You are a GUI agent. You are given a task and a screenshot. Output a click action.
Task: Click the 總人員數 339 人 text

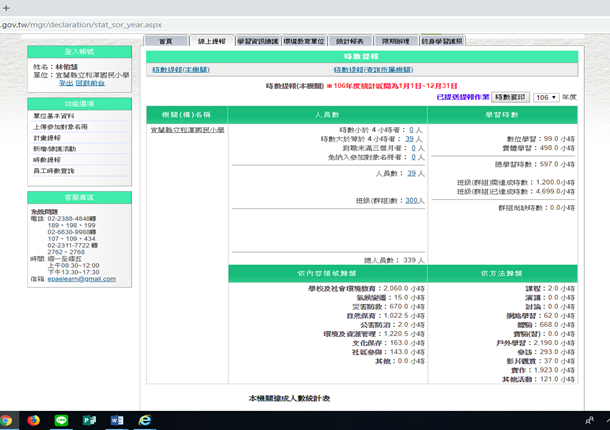coord(394,260)
